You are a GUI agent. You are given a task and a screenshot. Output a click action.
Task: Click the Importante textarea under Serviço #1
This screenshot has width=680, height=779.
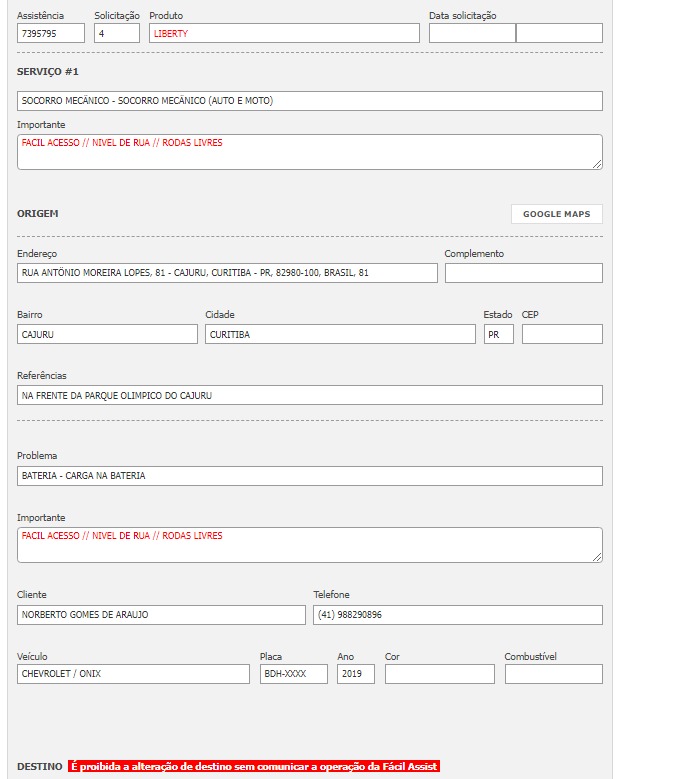click(310, 152)
